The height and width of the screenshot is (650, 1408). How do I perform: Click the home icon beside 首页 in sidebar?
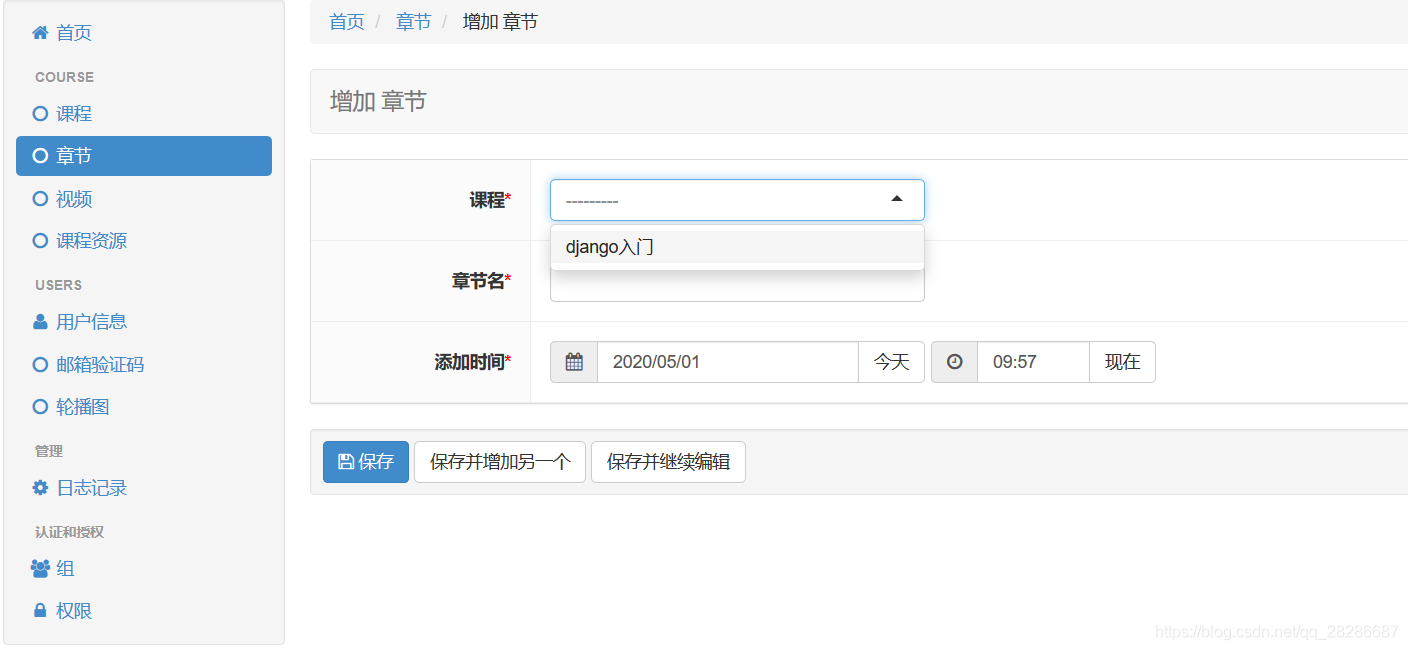point(40,33)
